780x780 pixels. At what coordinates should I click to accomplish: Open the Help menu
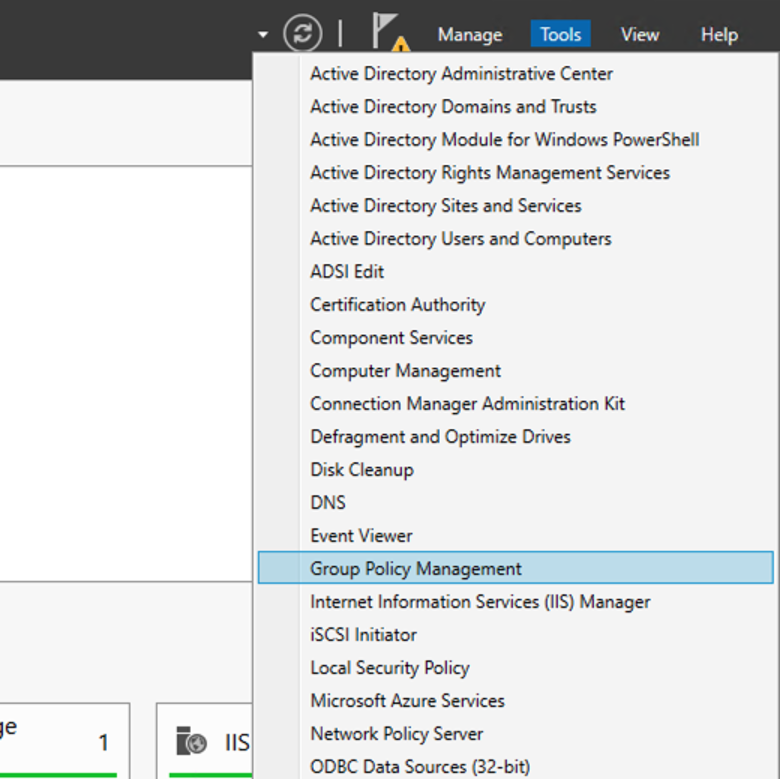pyautogui.click(x=718, y=34)
